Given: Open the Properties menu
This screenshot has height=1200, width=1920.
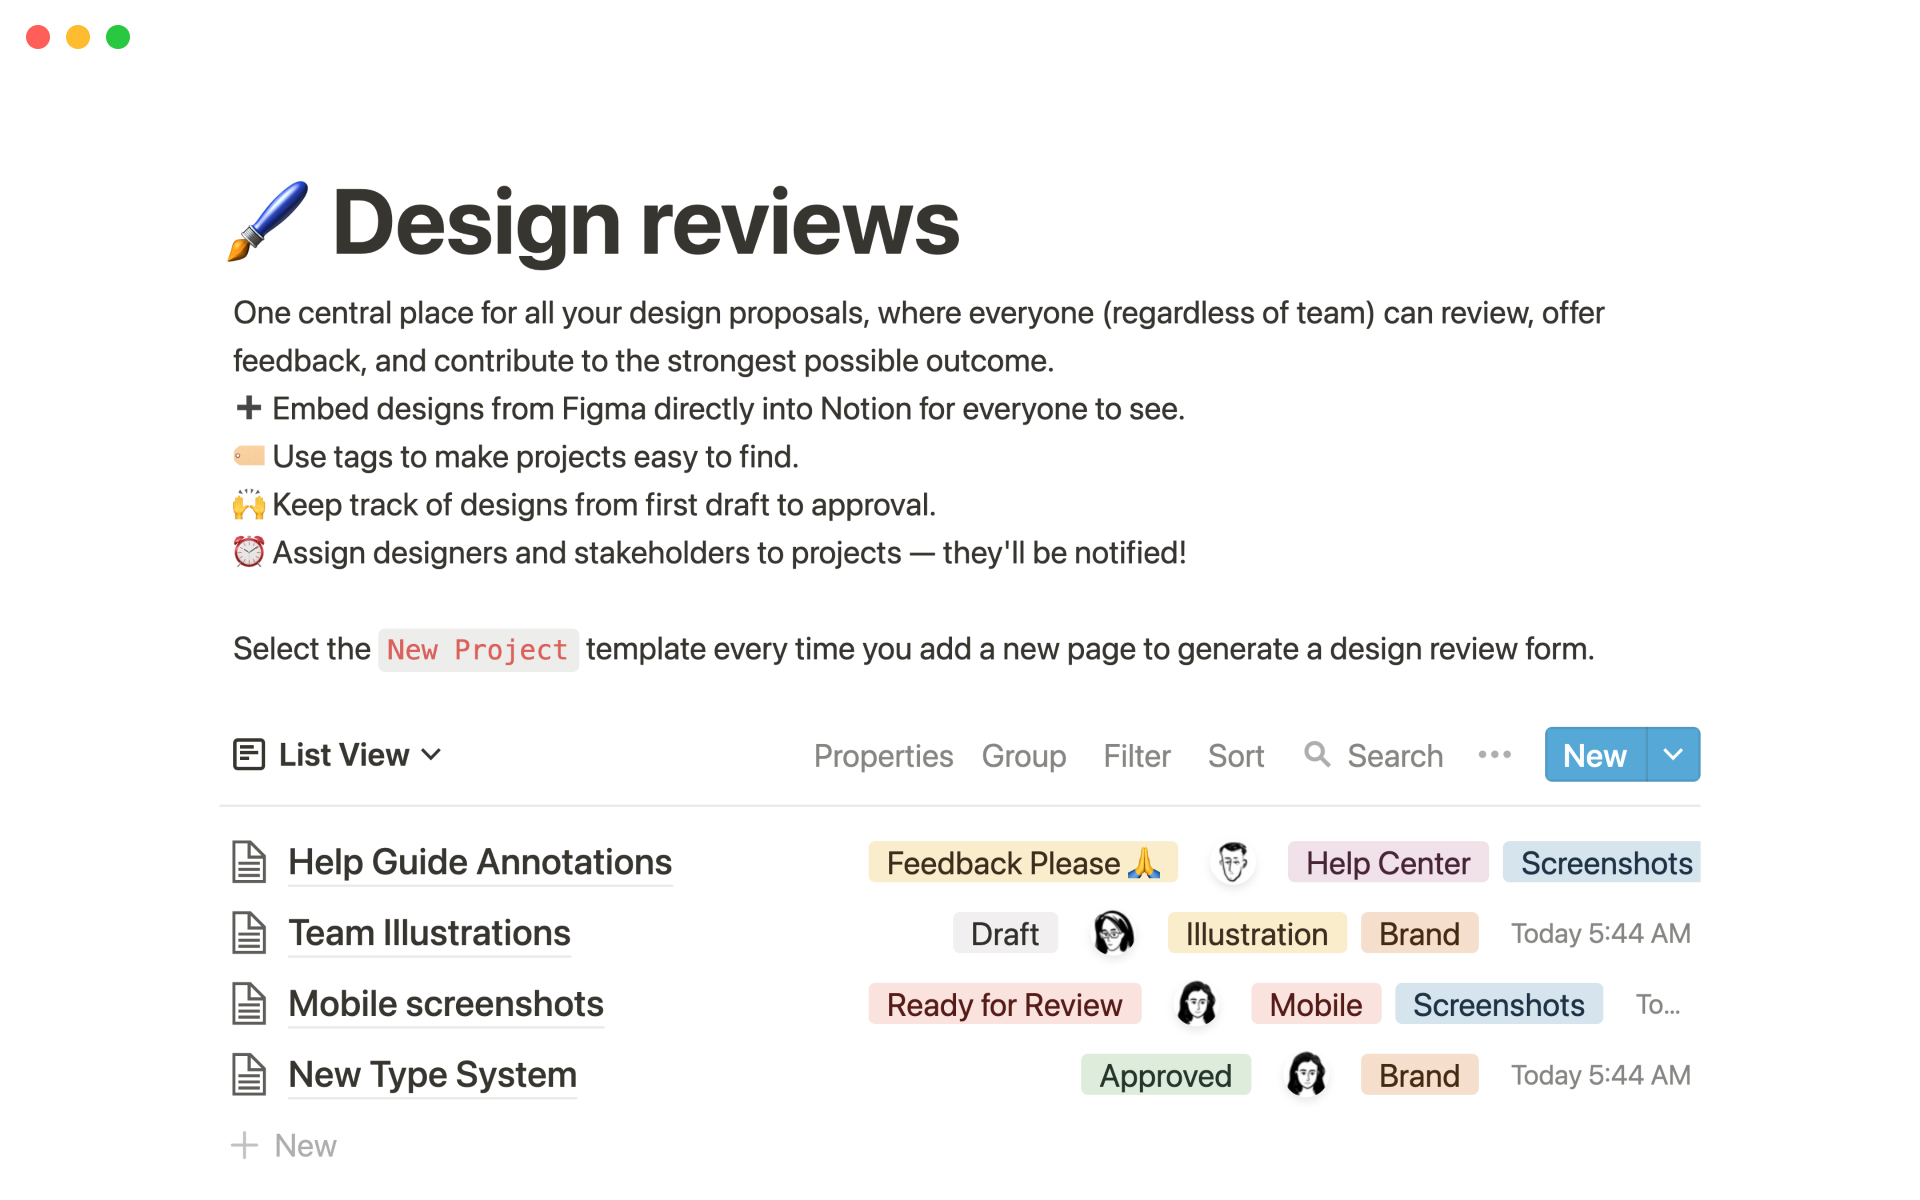Looking at the screenshot, I should (x=883, y=756).
